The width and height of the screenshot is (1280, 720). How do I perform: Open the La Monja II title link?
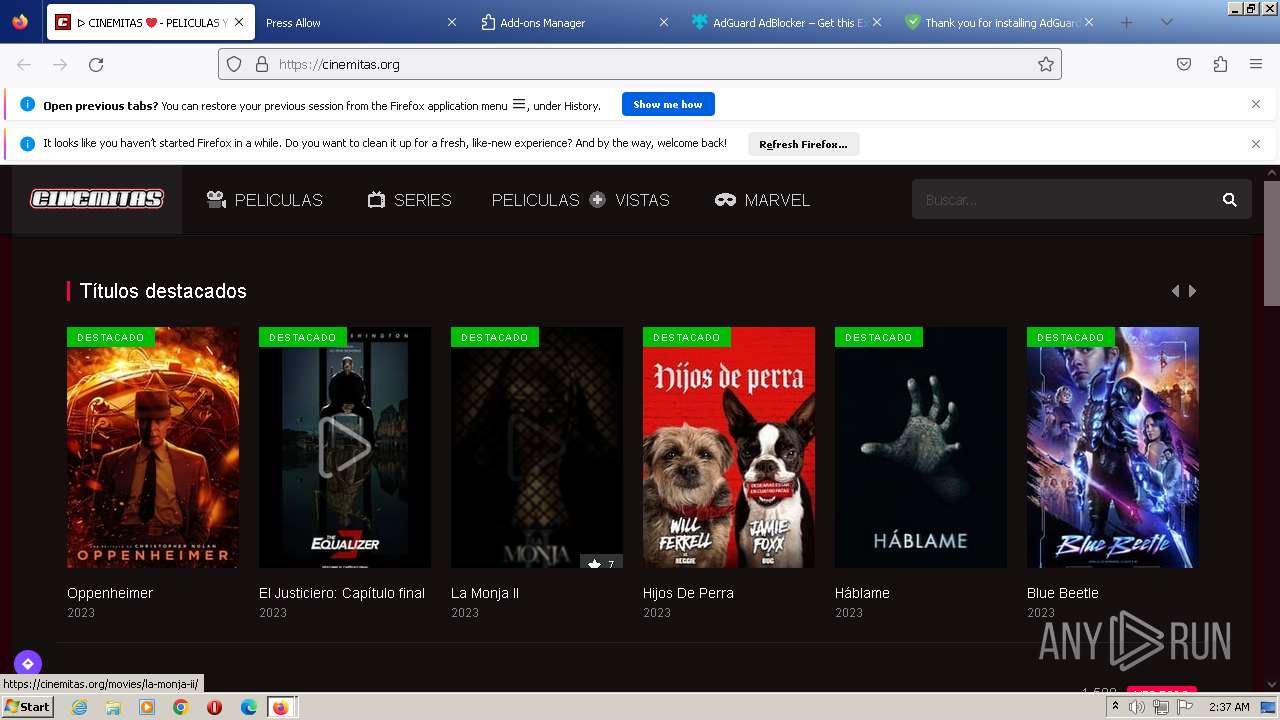click(485, 593)
